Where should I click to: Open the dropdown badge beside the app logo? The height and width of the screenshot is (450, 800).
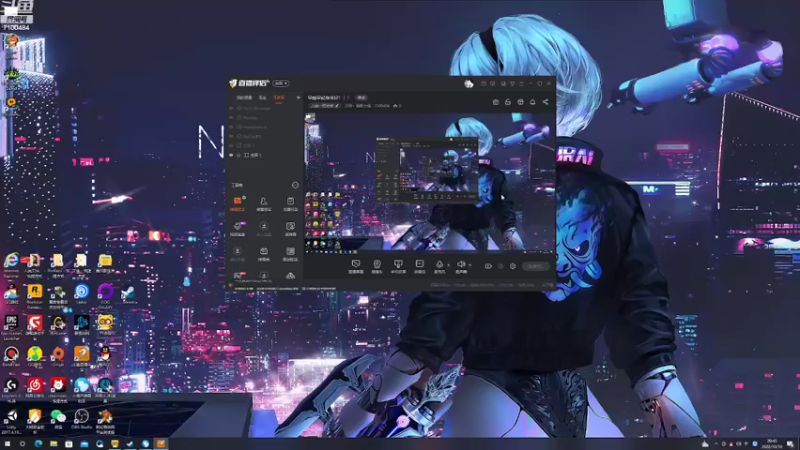pos(281,83)
